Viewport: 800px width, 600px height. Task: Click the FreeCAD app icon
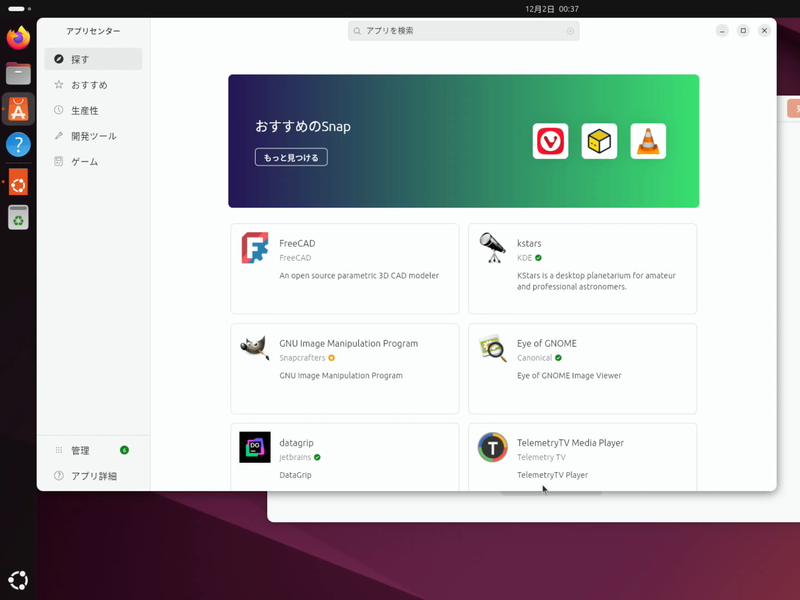[x=255, y=248]
